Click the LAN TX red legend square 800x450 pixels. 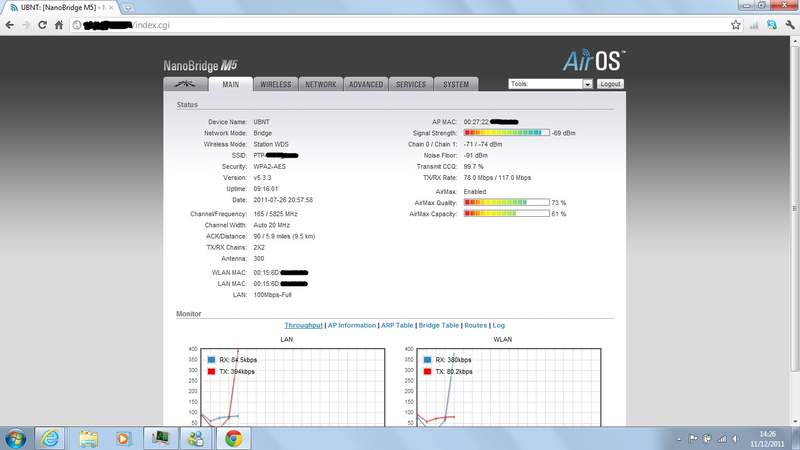coord(211,371)
